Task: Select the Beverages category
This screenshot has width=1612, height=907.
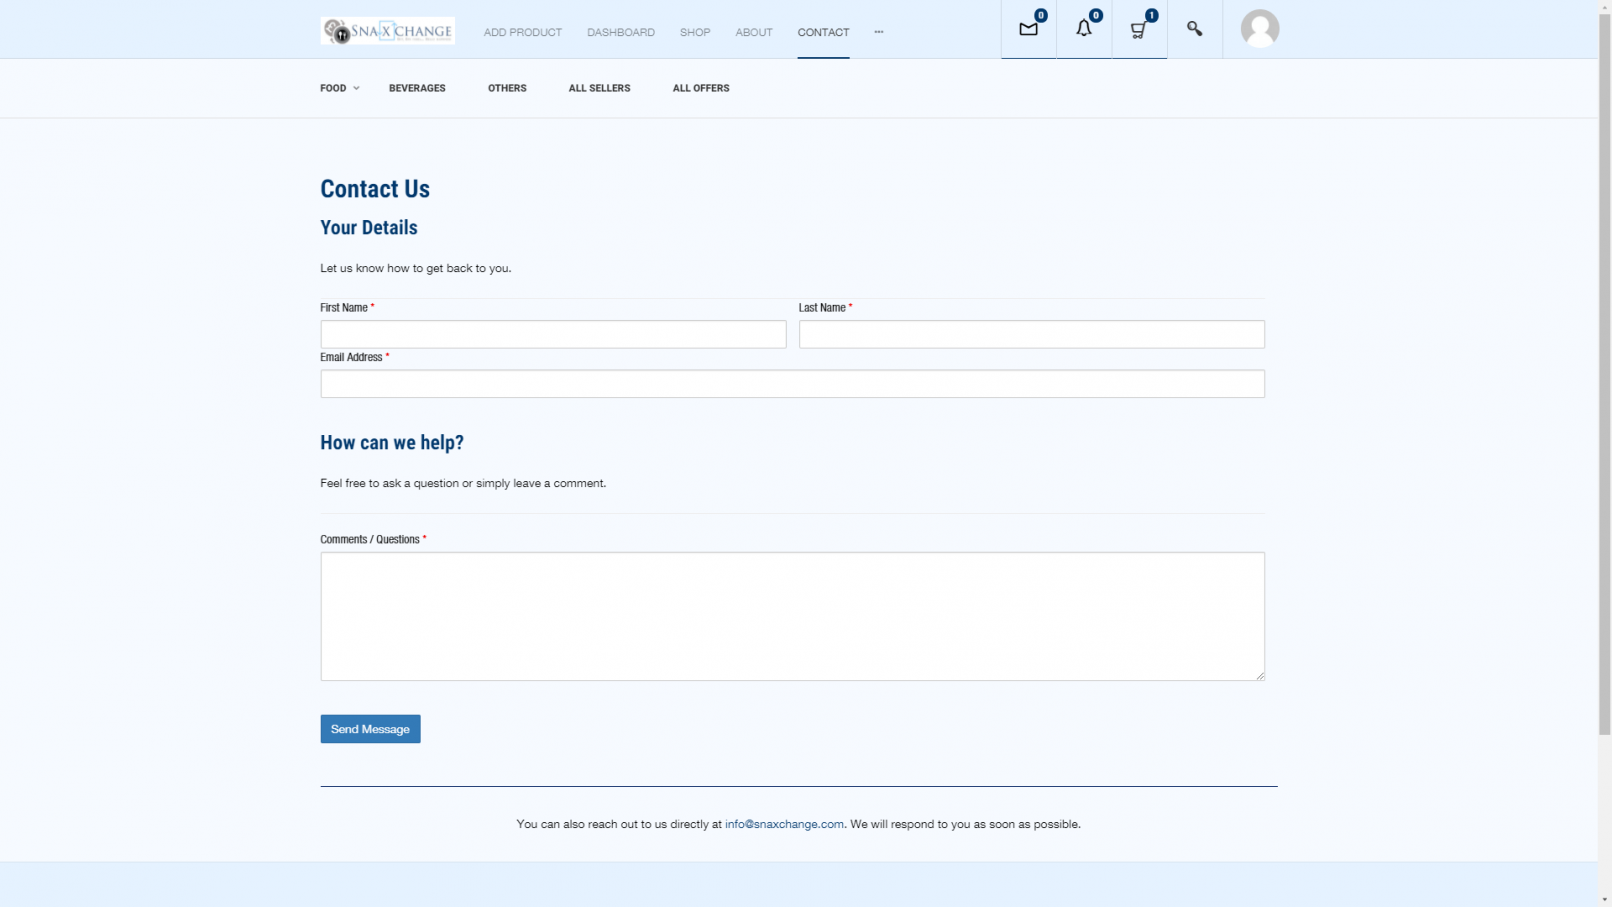Action: [417, 88]
